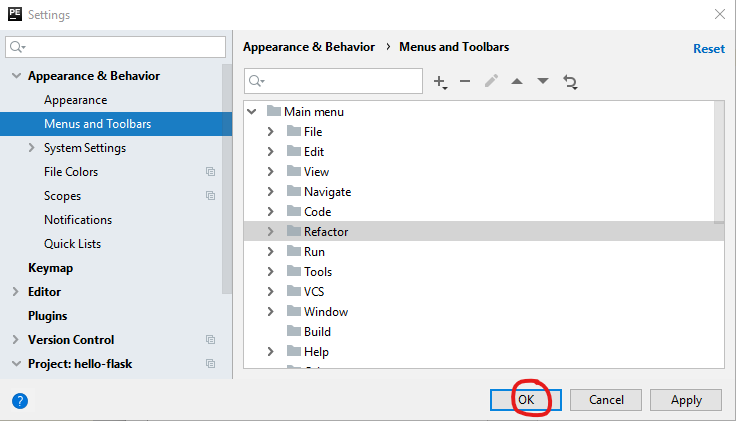Screen dimensions: 736x421
Task: Open File Colors settings page
Action: click(x=71, y=172)
